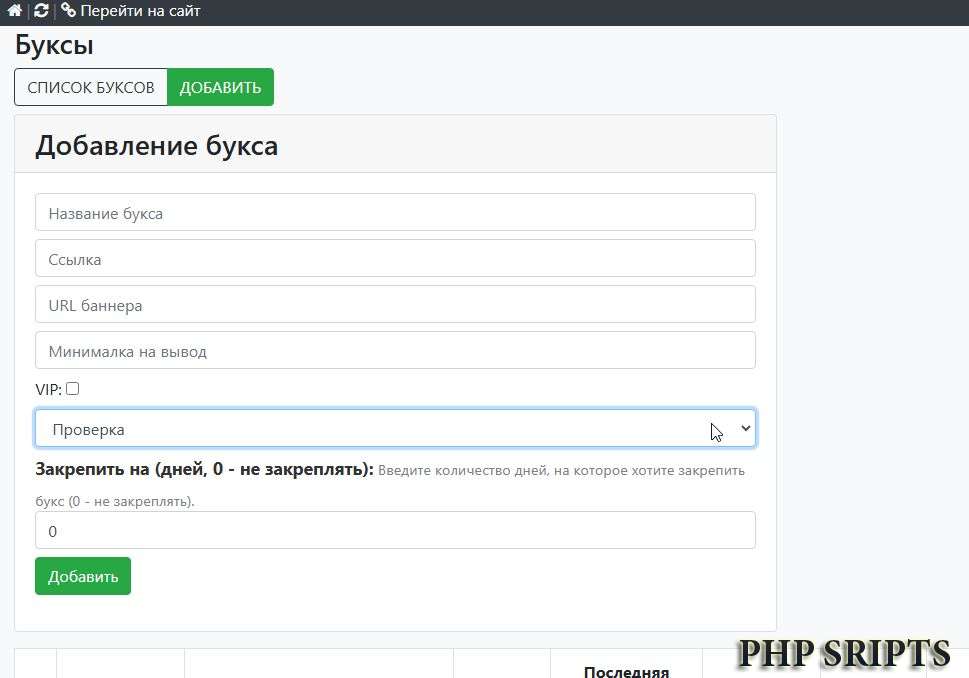969x678 pixels.
Task: Expand the dropdown using its chevron arrow
Action: [x=745, y=428]
